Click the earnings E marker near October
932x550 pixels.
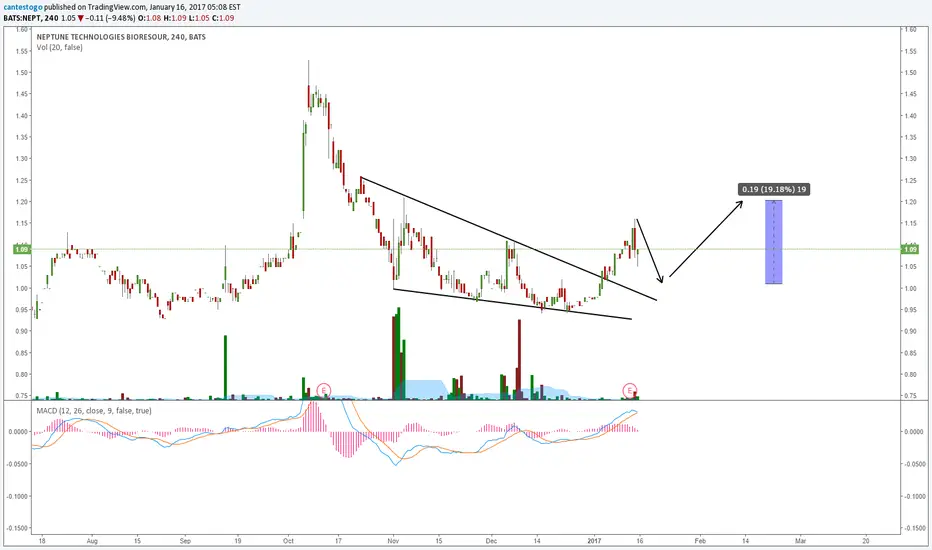pos(323,391)
